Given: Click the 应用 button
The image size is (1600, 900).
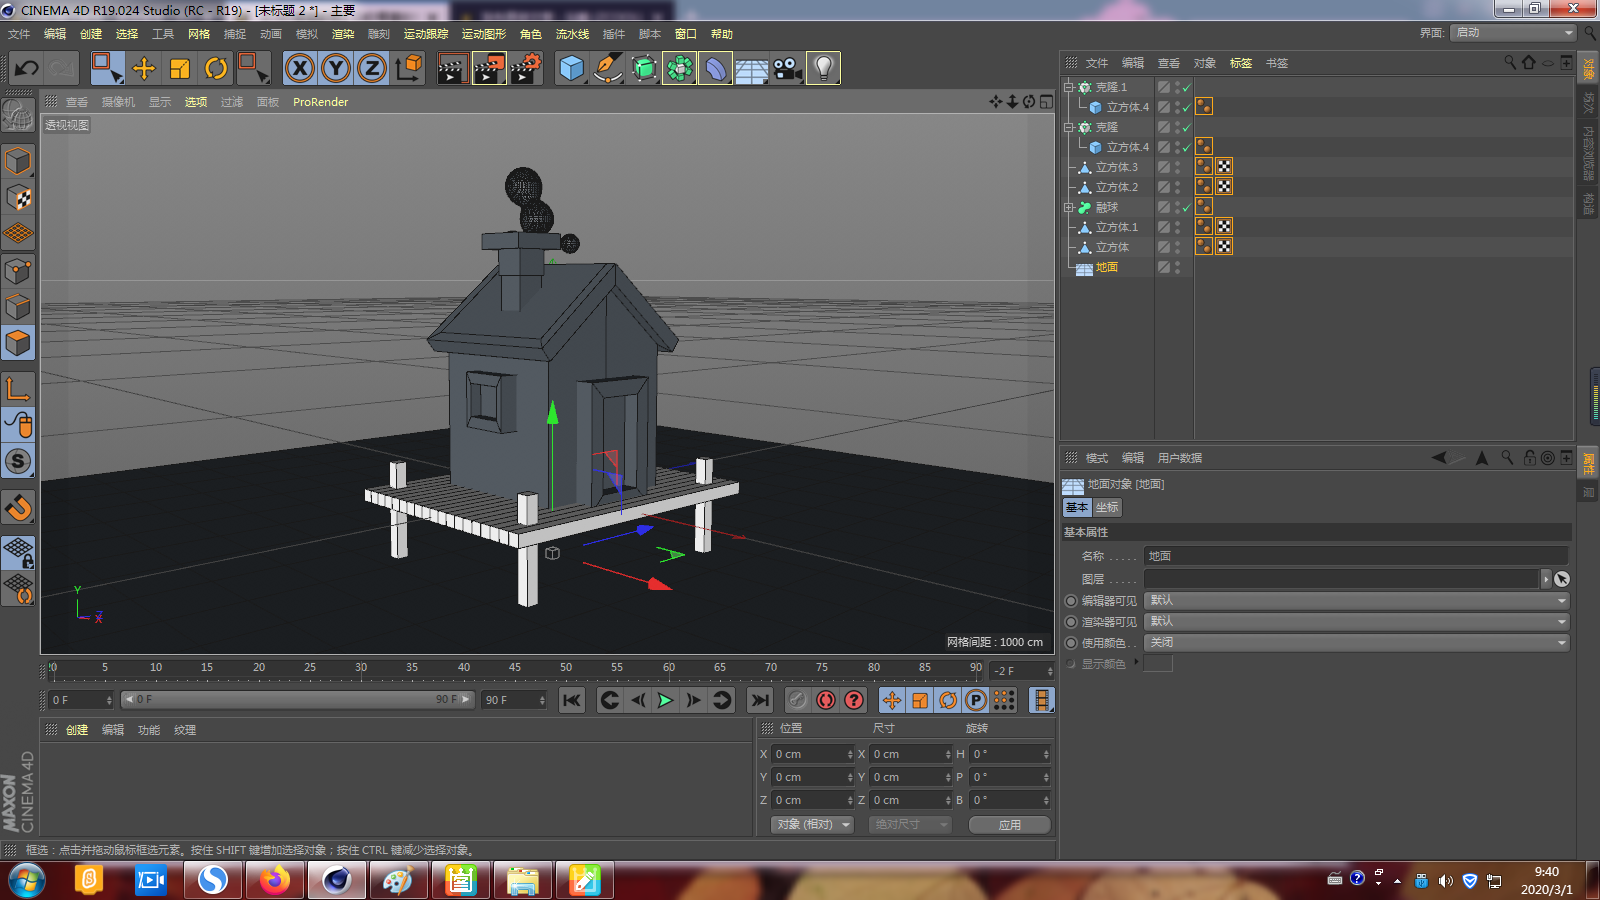Looking at the screenshot, I should click(1010, 825).
